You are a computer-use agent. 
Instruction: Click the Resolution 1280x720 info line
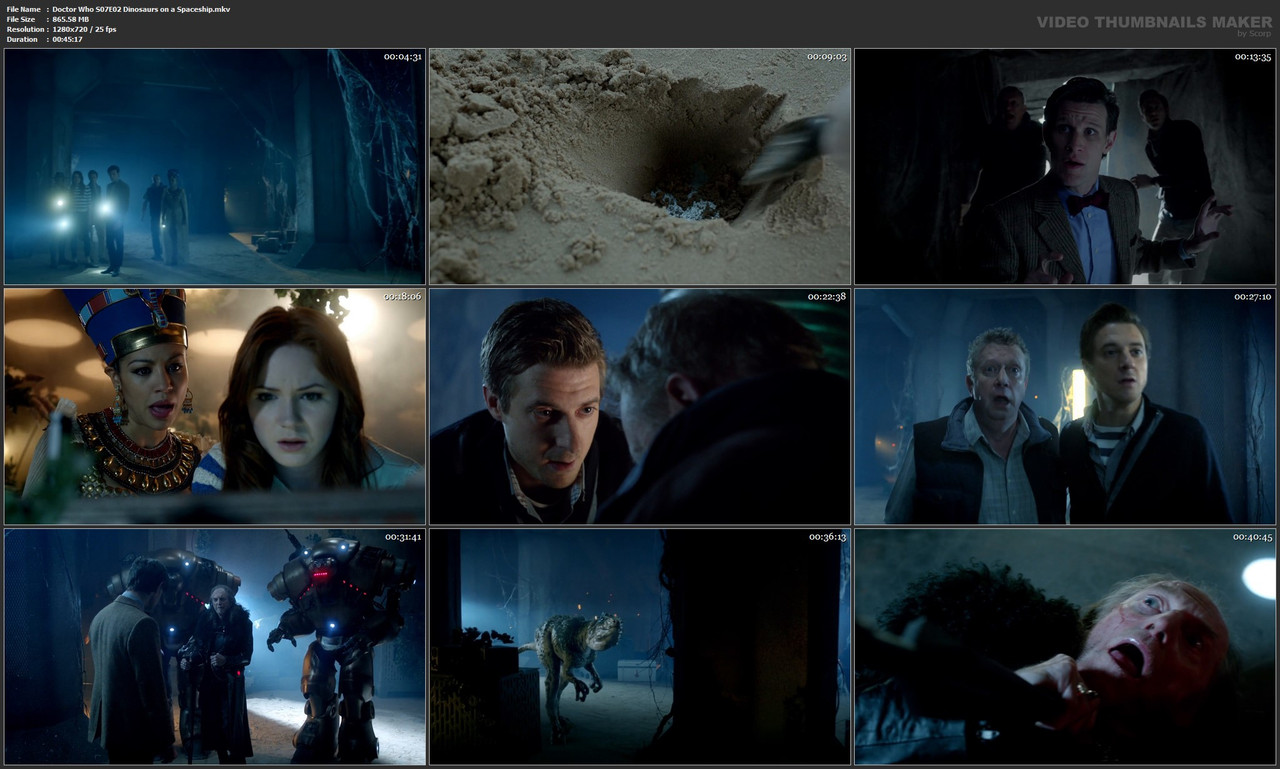pyautogui.click(x=85, y=29)
